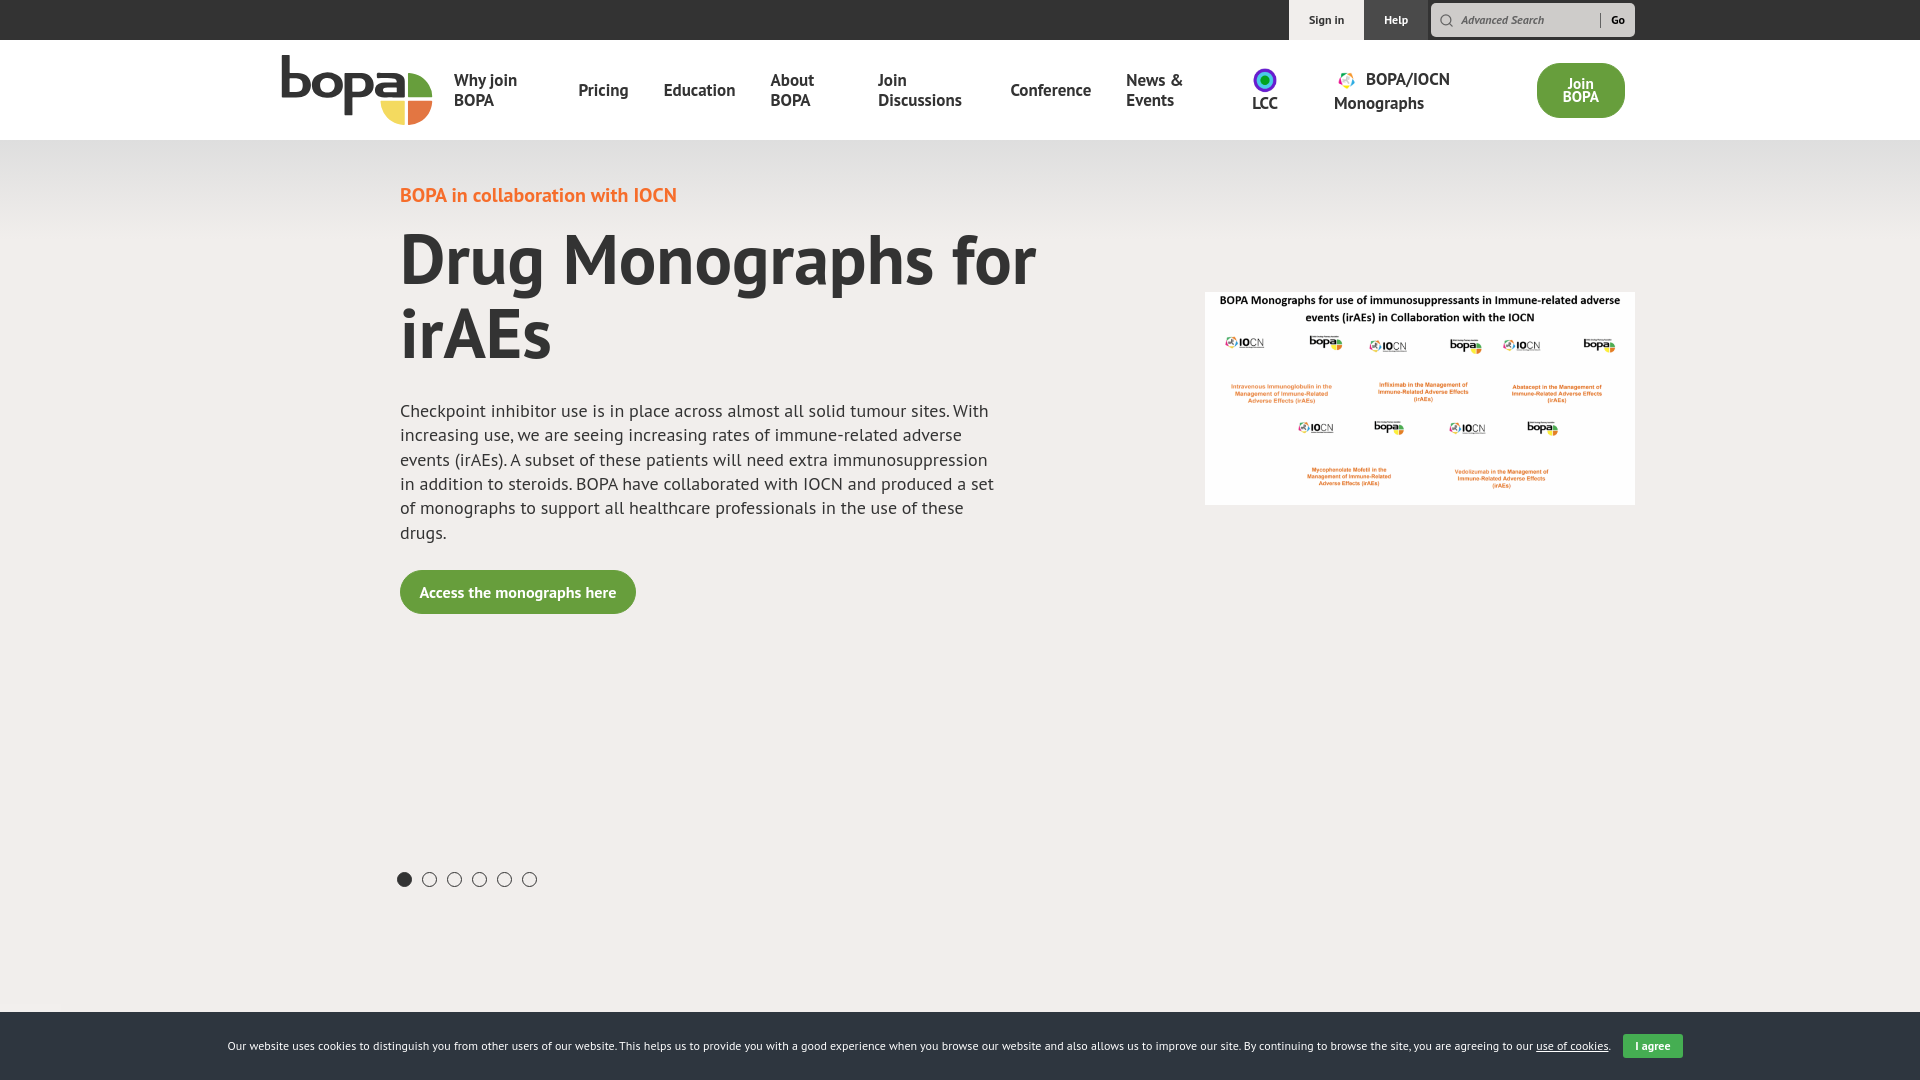1920x1080 pixels.
Task: Go to Join Discussions
Action: point(920,90)
